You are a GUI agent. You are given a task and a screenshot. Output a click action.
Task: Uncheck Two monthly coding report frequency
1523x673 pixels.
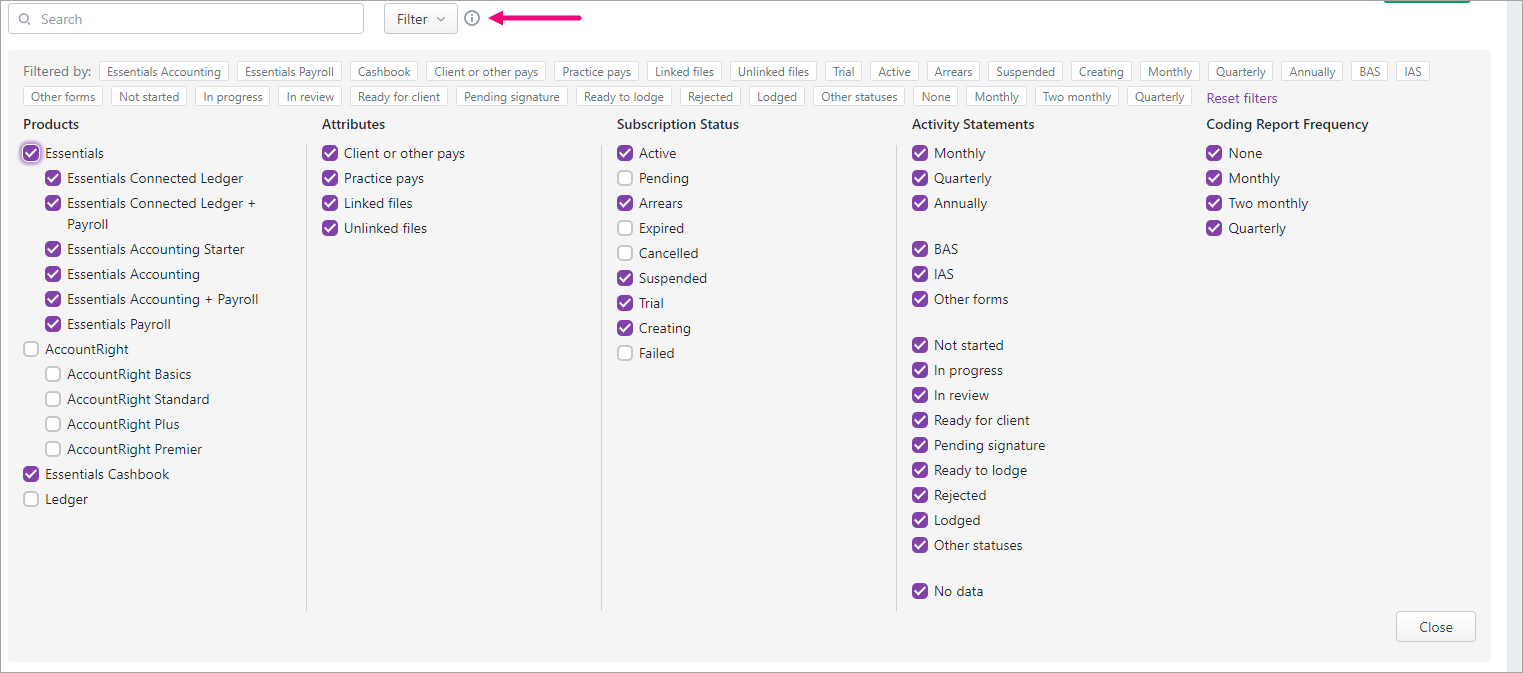1214,203
